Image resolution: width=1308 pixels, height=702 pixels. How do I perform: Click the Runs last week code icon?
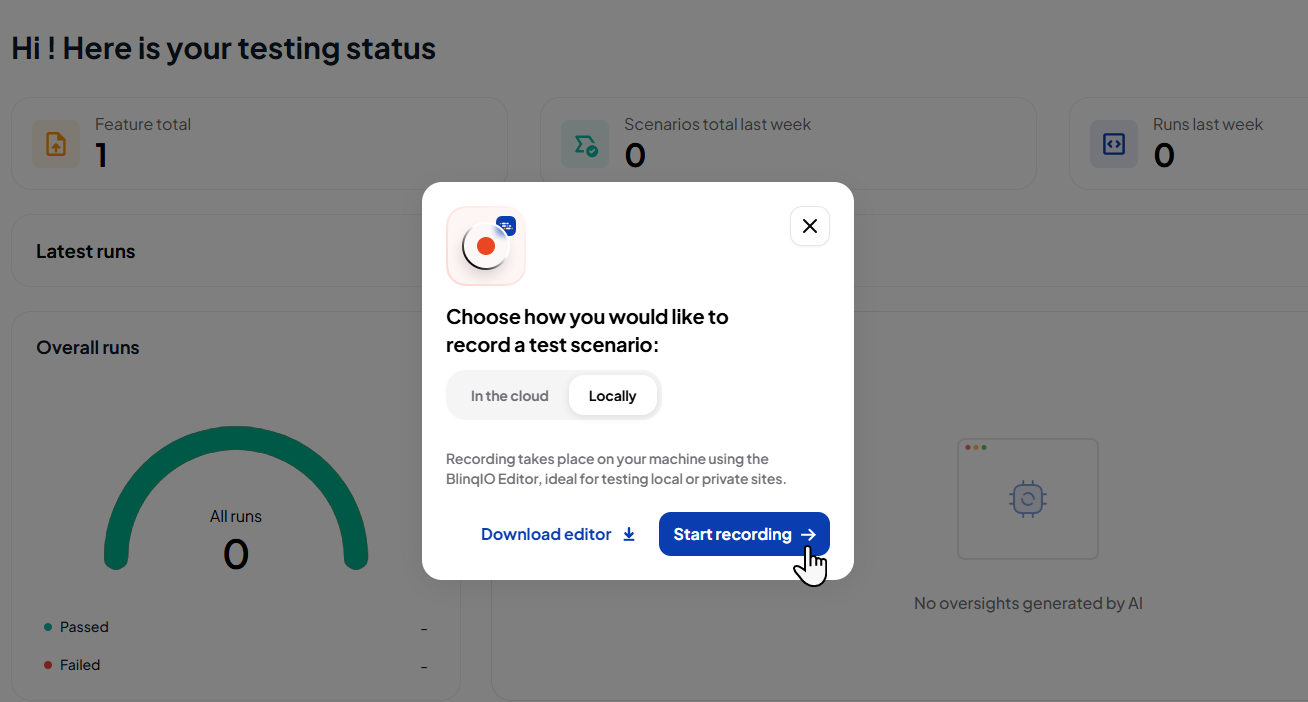click(x=1114, y=144)
